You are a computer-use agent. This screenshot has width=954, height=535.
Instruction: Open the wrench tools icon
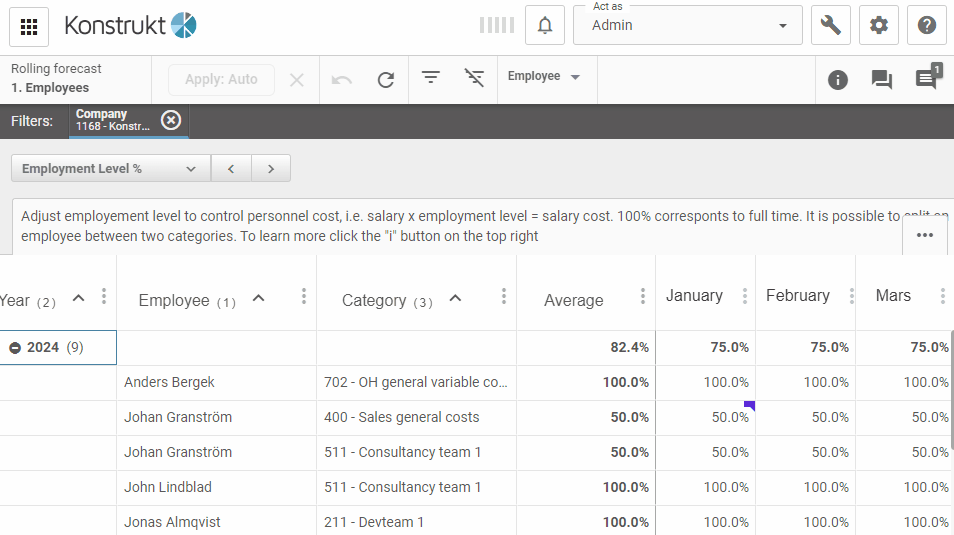(830, 26)
